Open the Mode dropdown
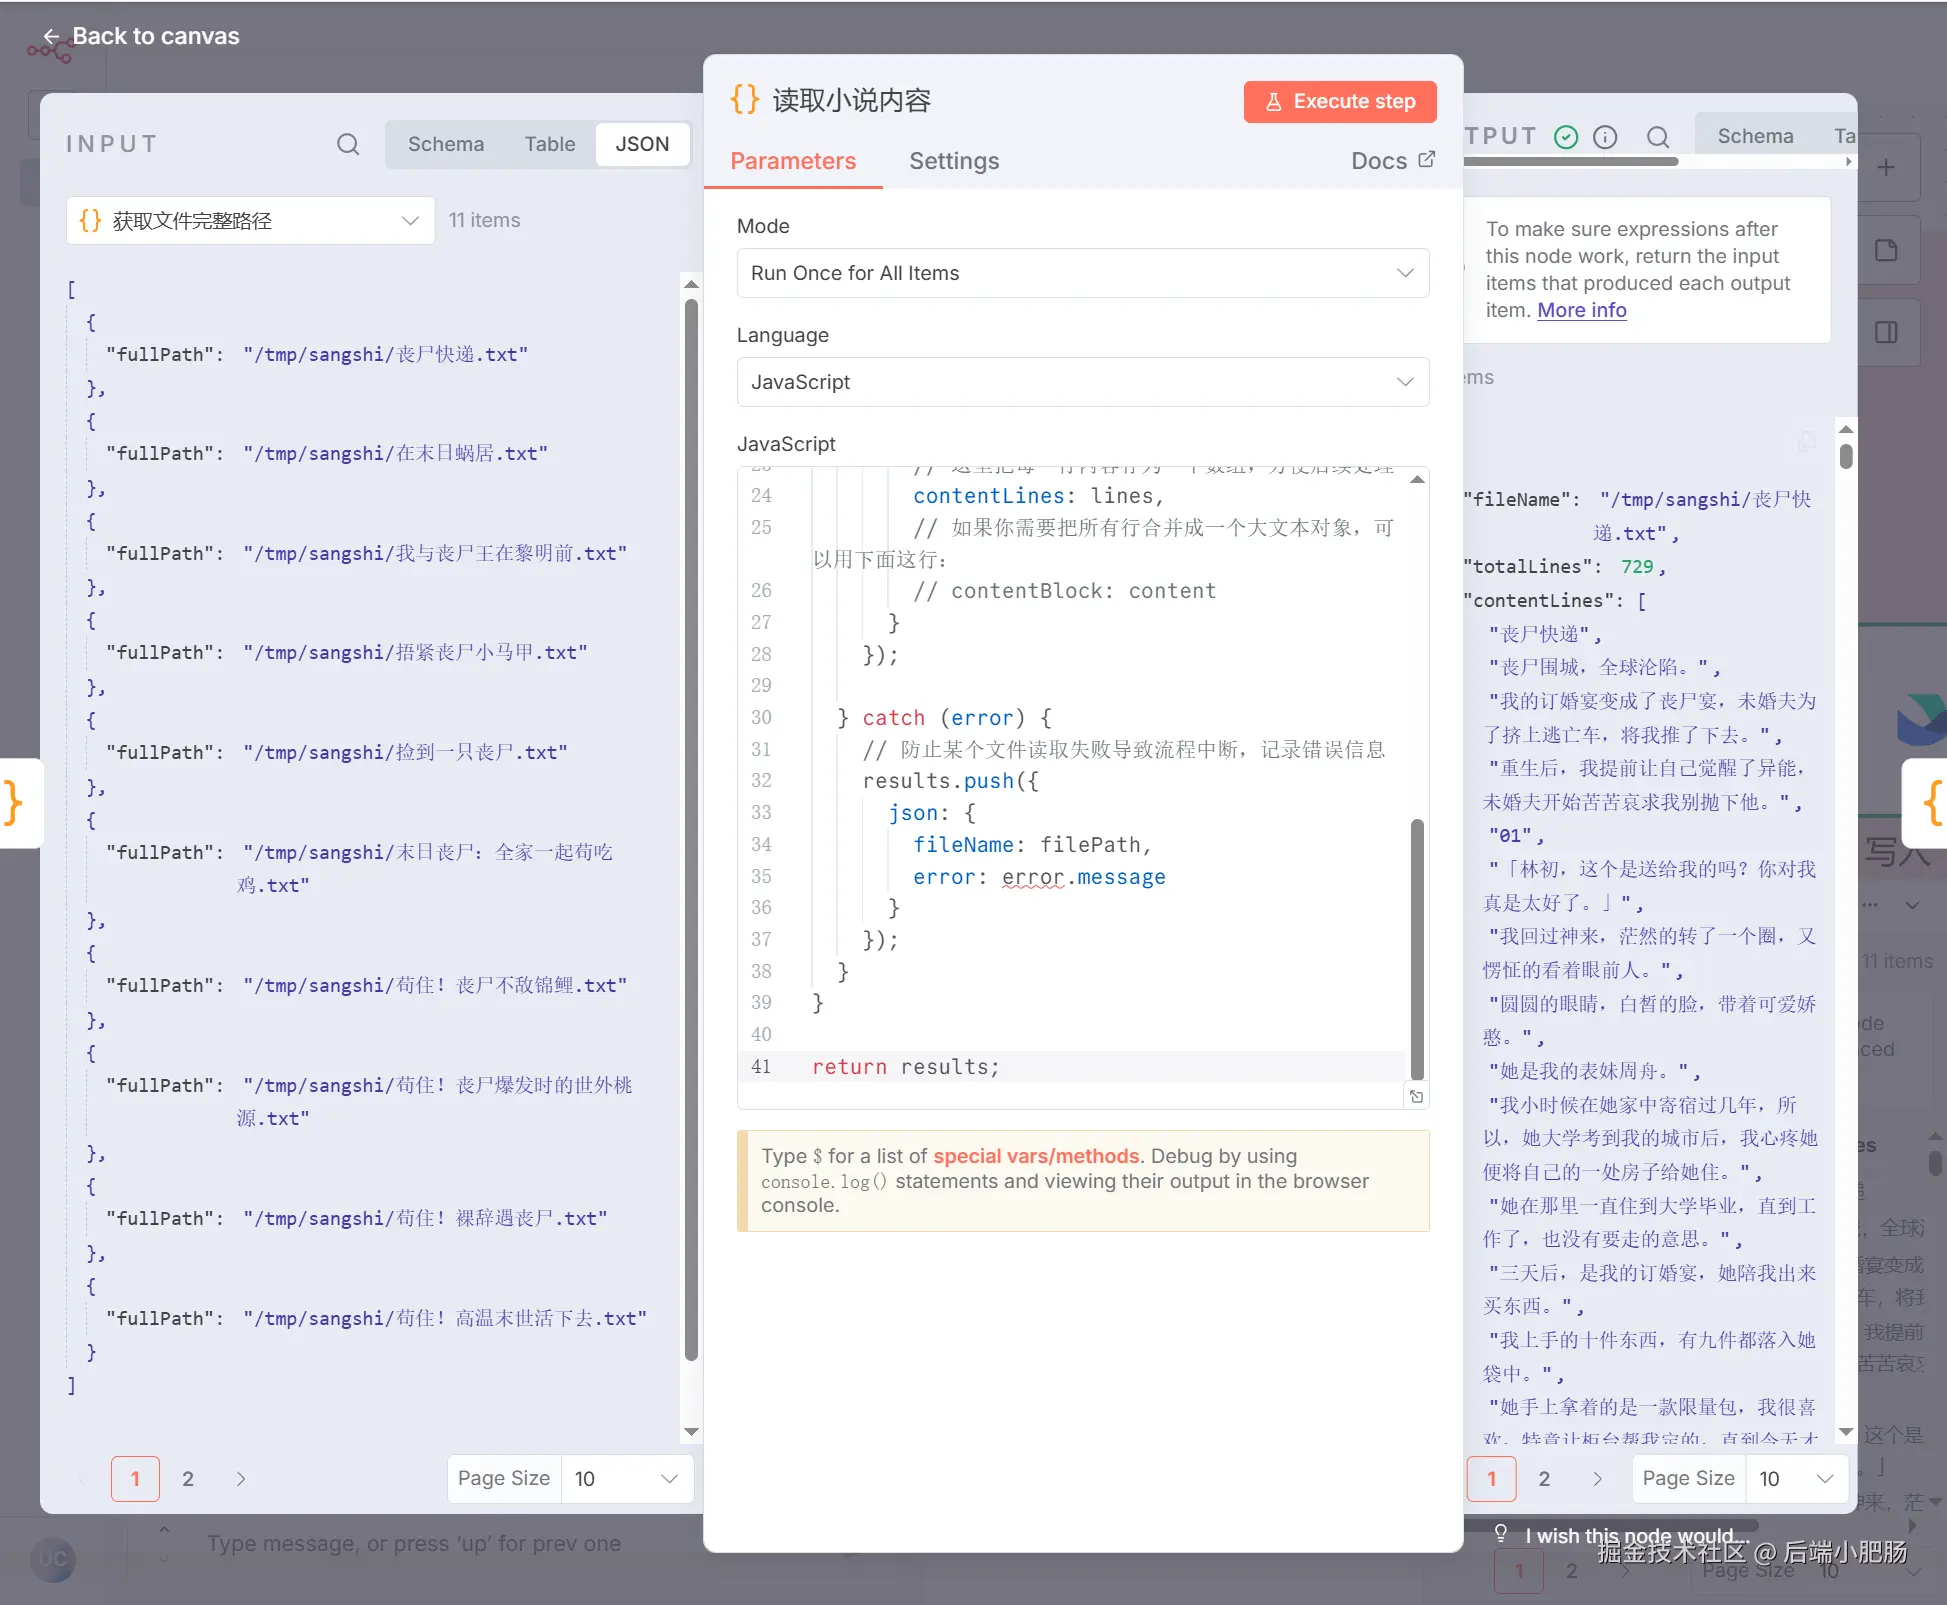Image resolution: width=1947 pixels, height=1605 pixels. 1082,273
